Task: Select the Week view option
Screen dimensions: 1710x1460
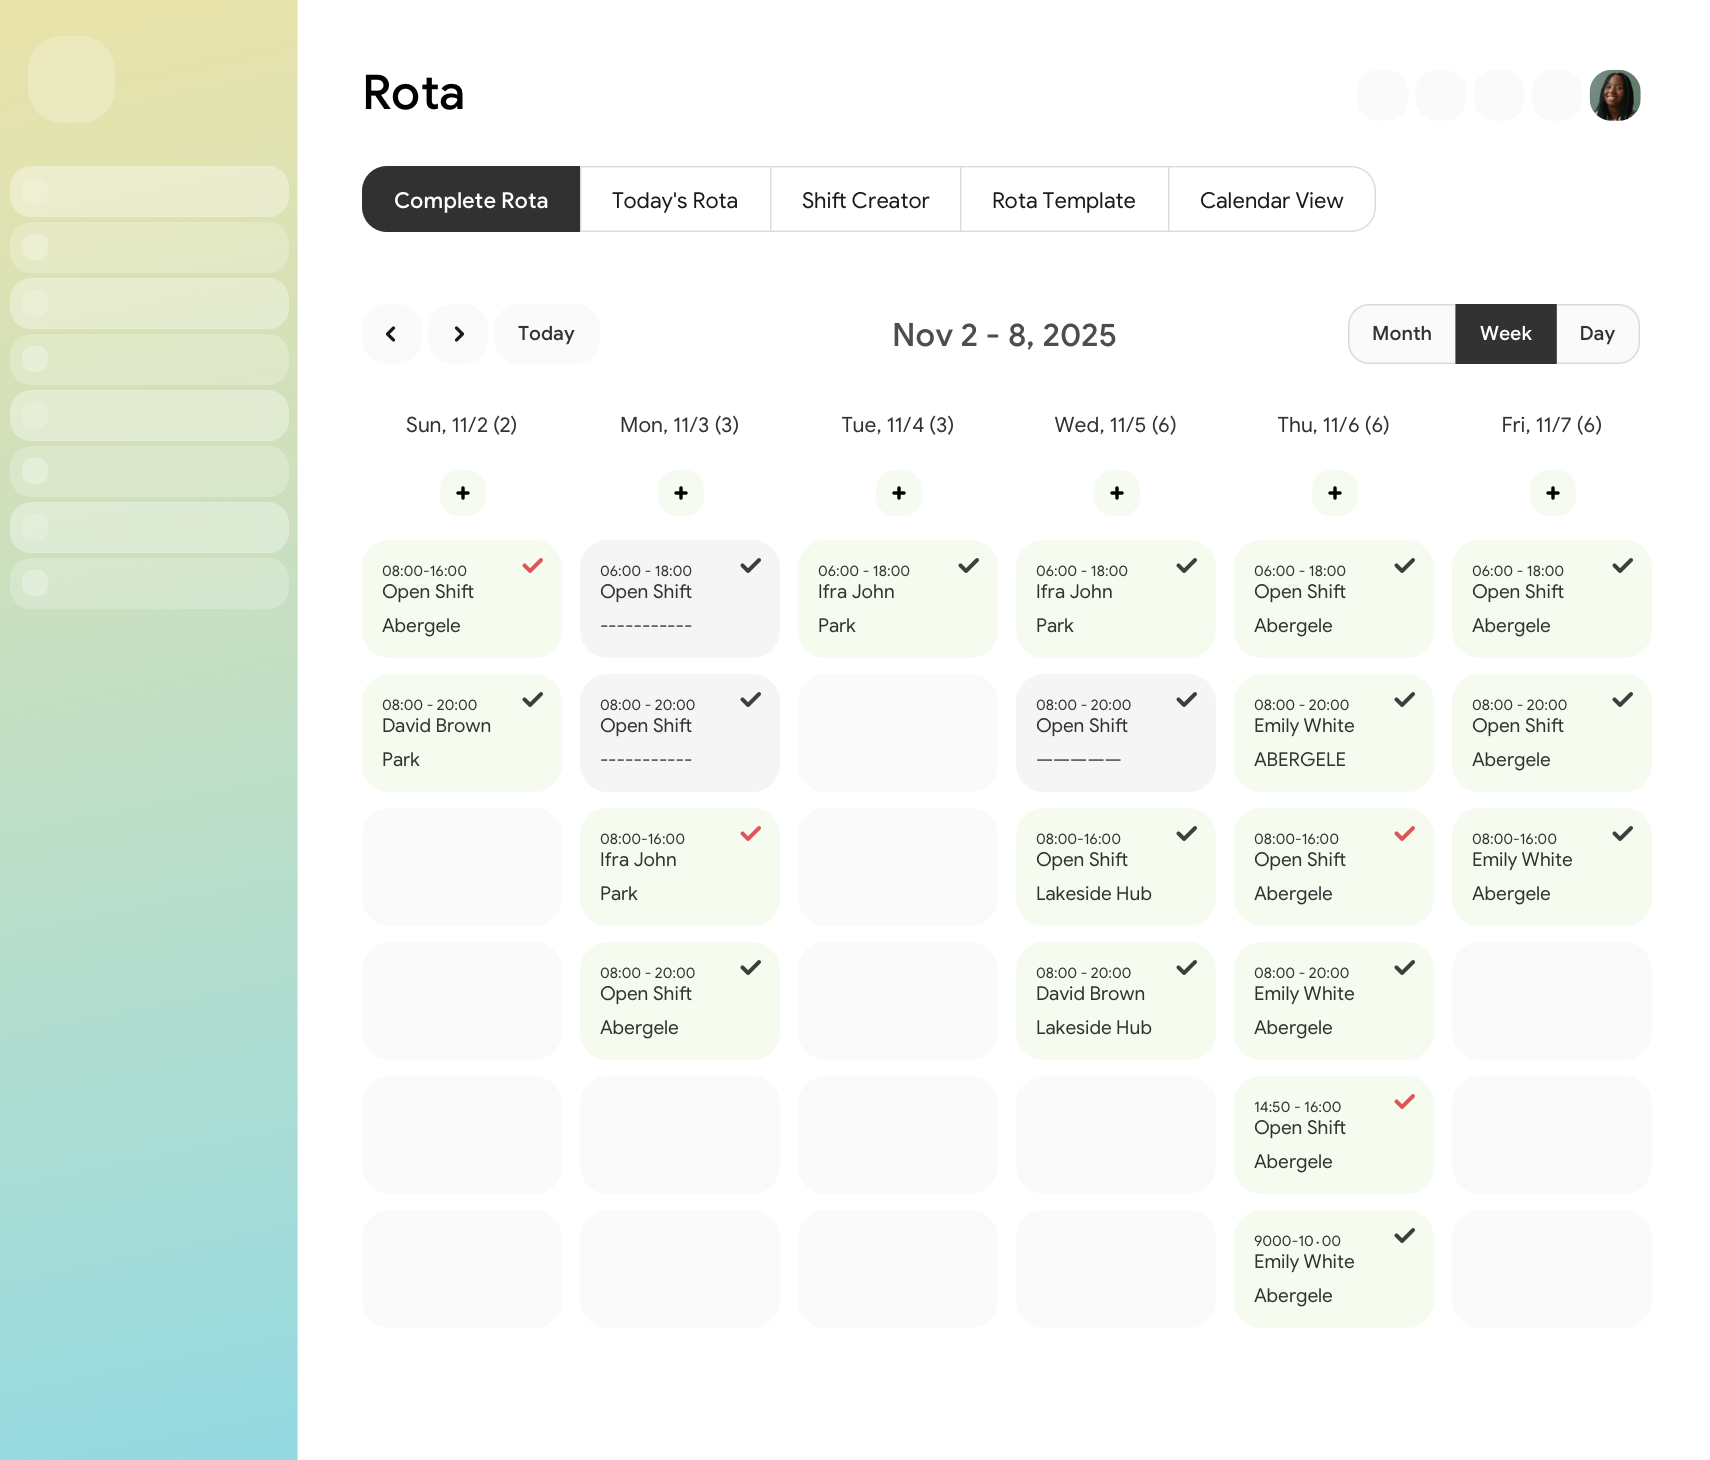Action: (x=1505, y=333)
